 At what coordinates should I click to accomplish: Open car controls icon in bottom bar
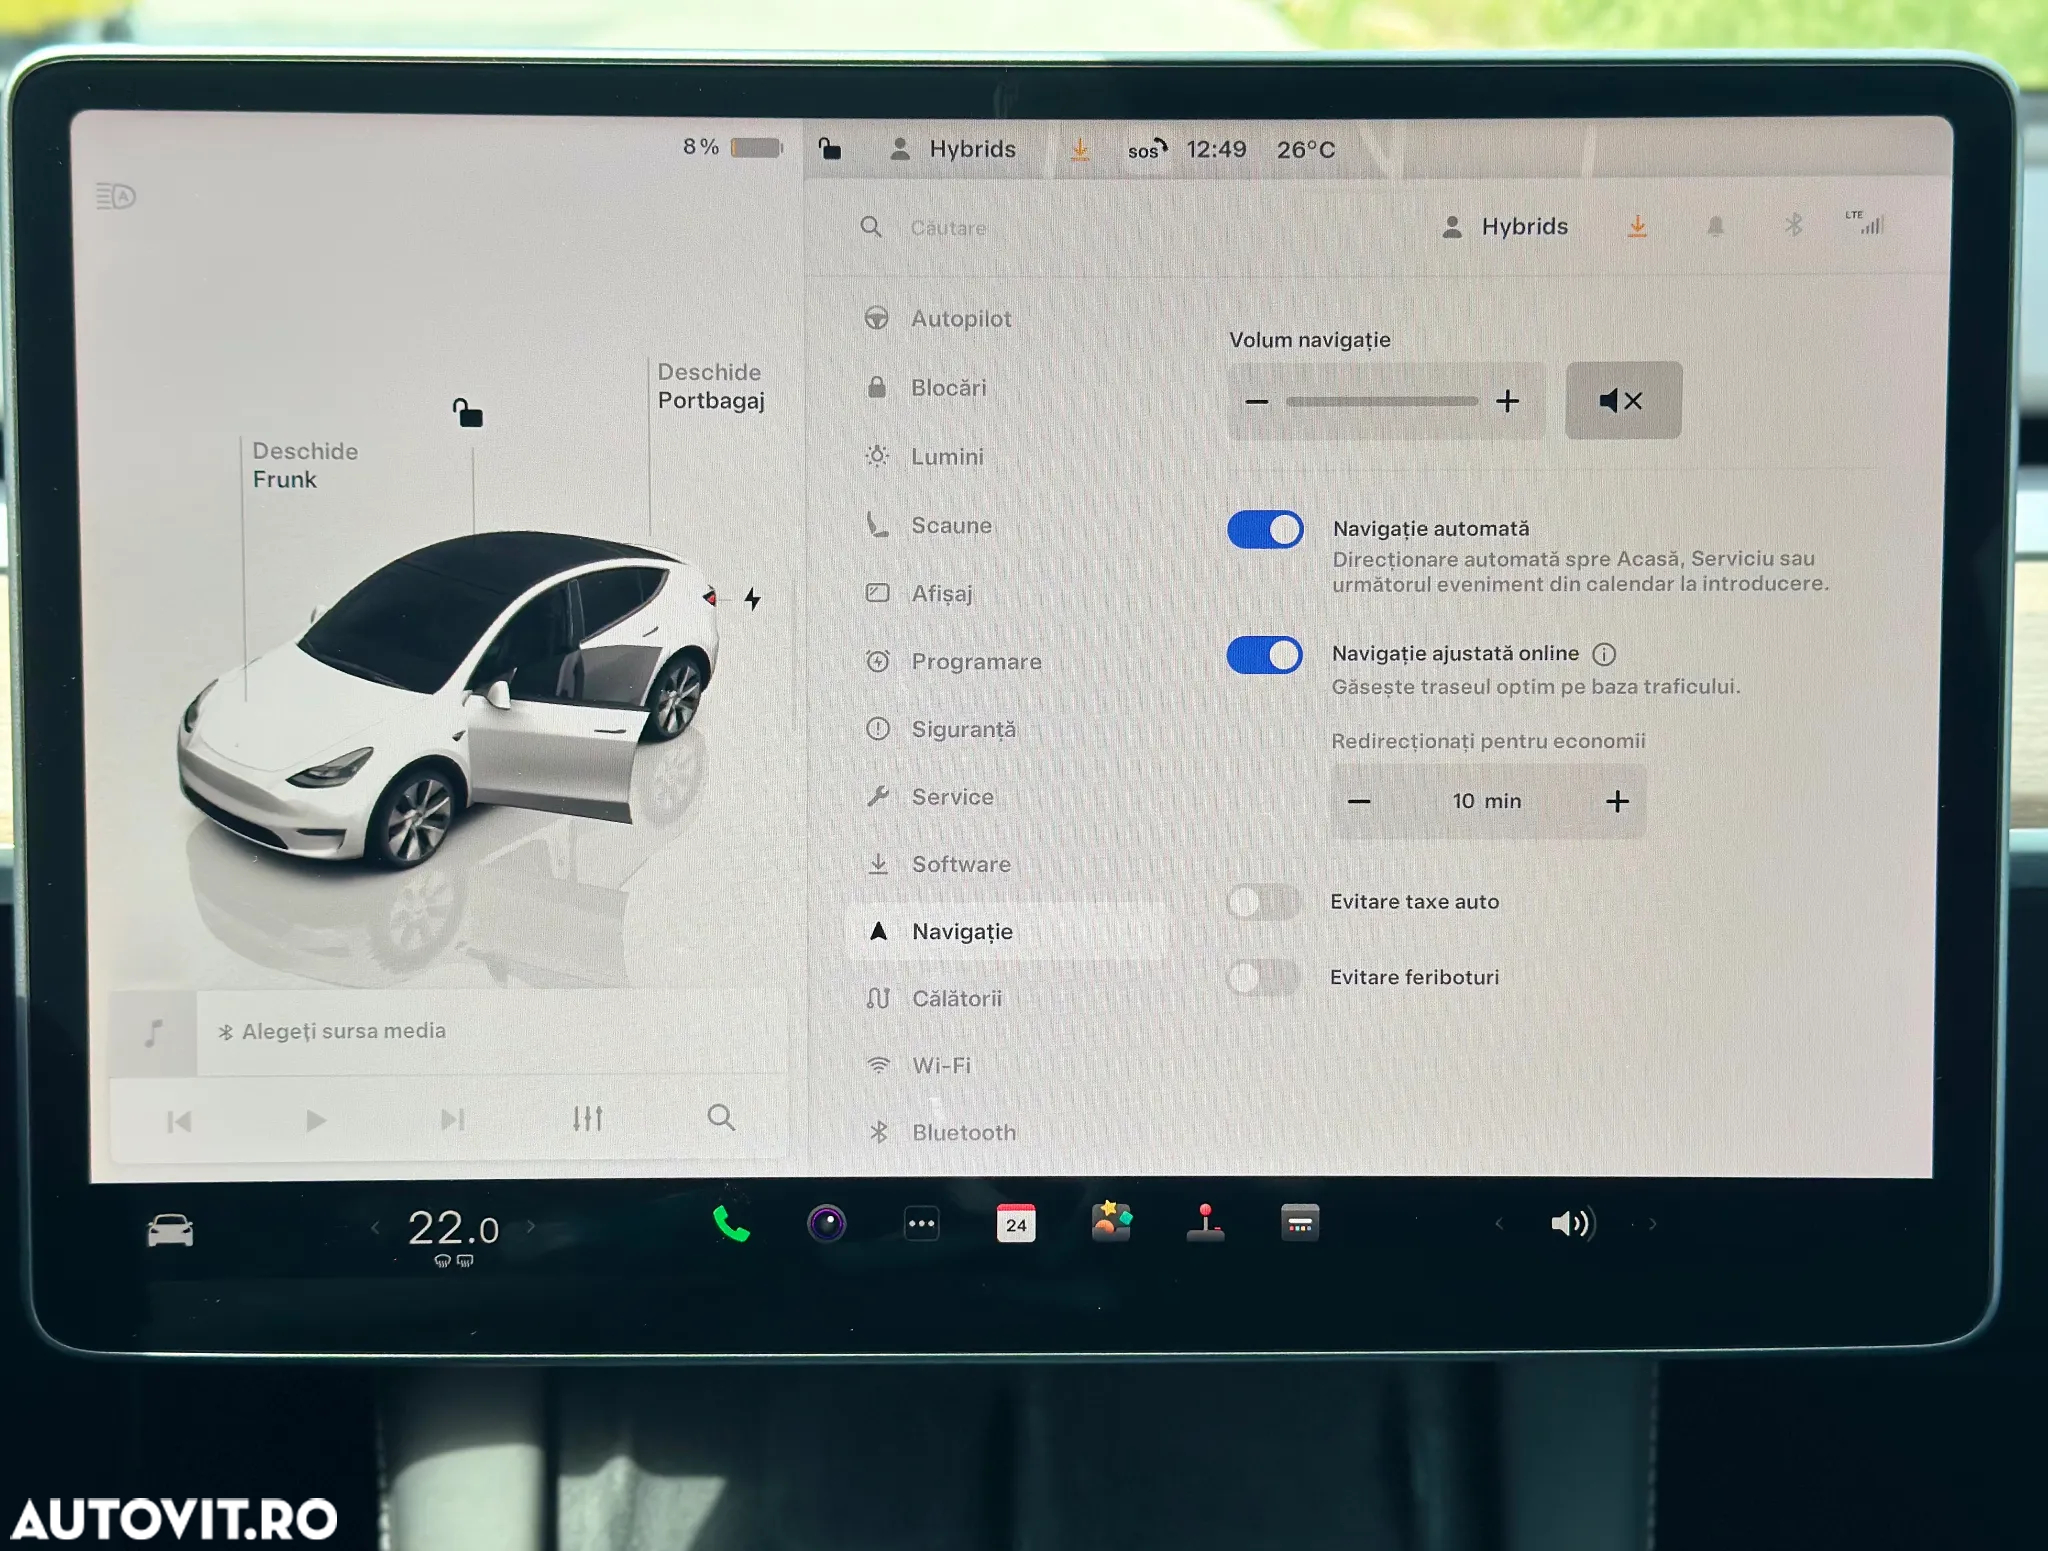coord(170,1229)
